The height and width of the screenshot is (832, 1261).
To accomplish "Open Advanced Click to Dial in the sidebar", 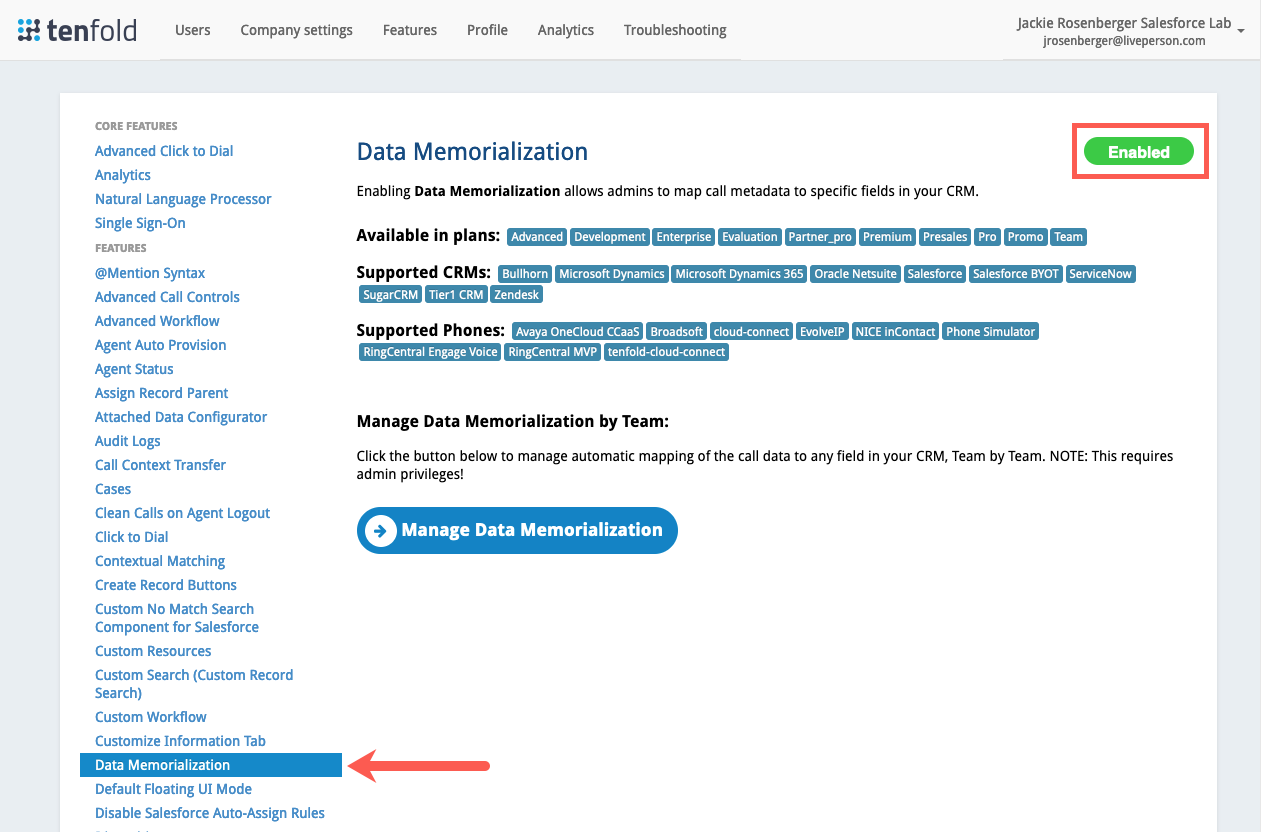I will pos(163,150).
